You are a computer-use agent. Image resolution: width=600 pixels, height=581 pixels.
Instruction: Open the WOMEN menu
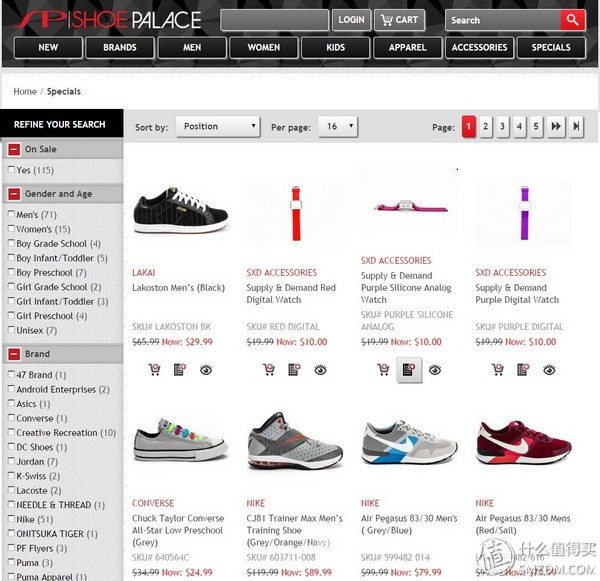pyautogui.click(x=264, y=47)
